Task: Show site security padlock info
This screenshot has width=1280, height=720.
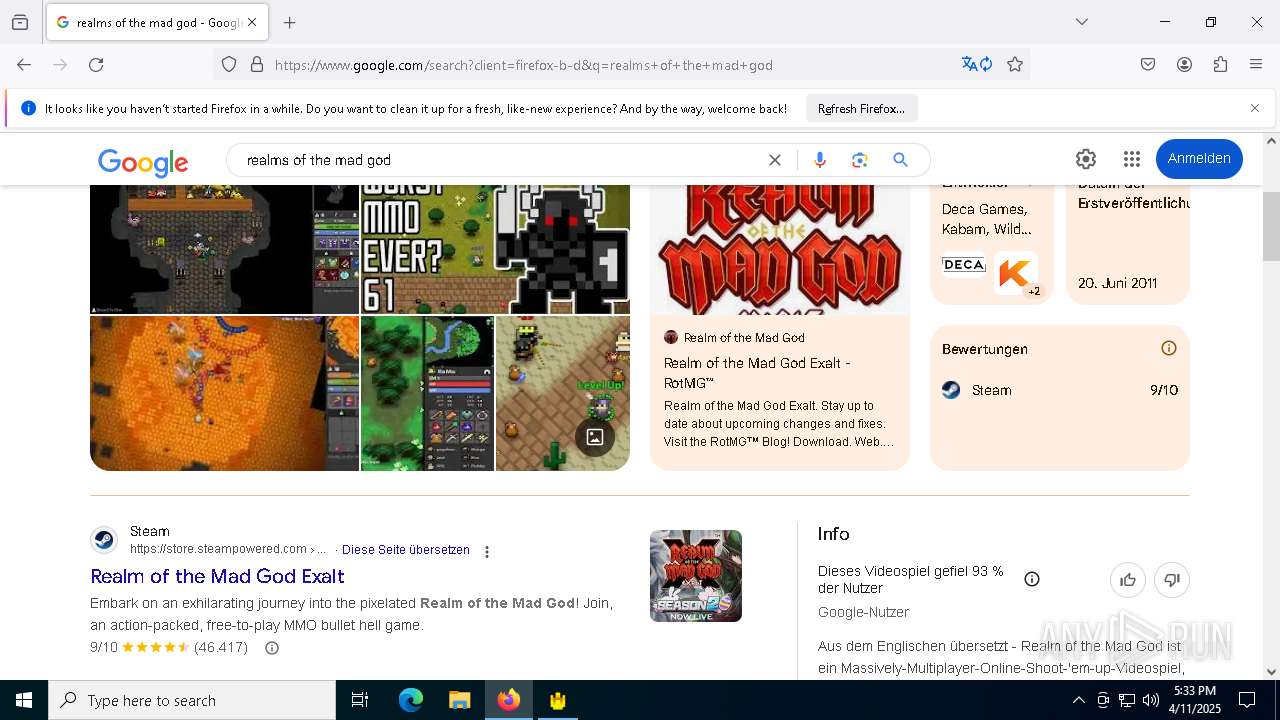Action: pyautogui.click(x=257, y=65)
